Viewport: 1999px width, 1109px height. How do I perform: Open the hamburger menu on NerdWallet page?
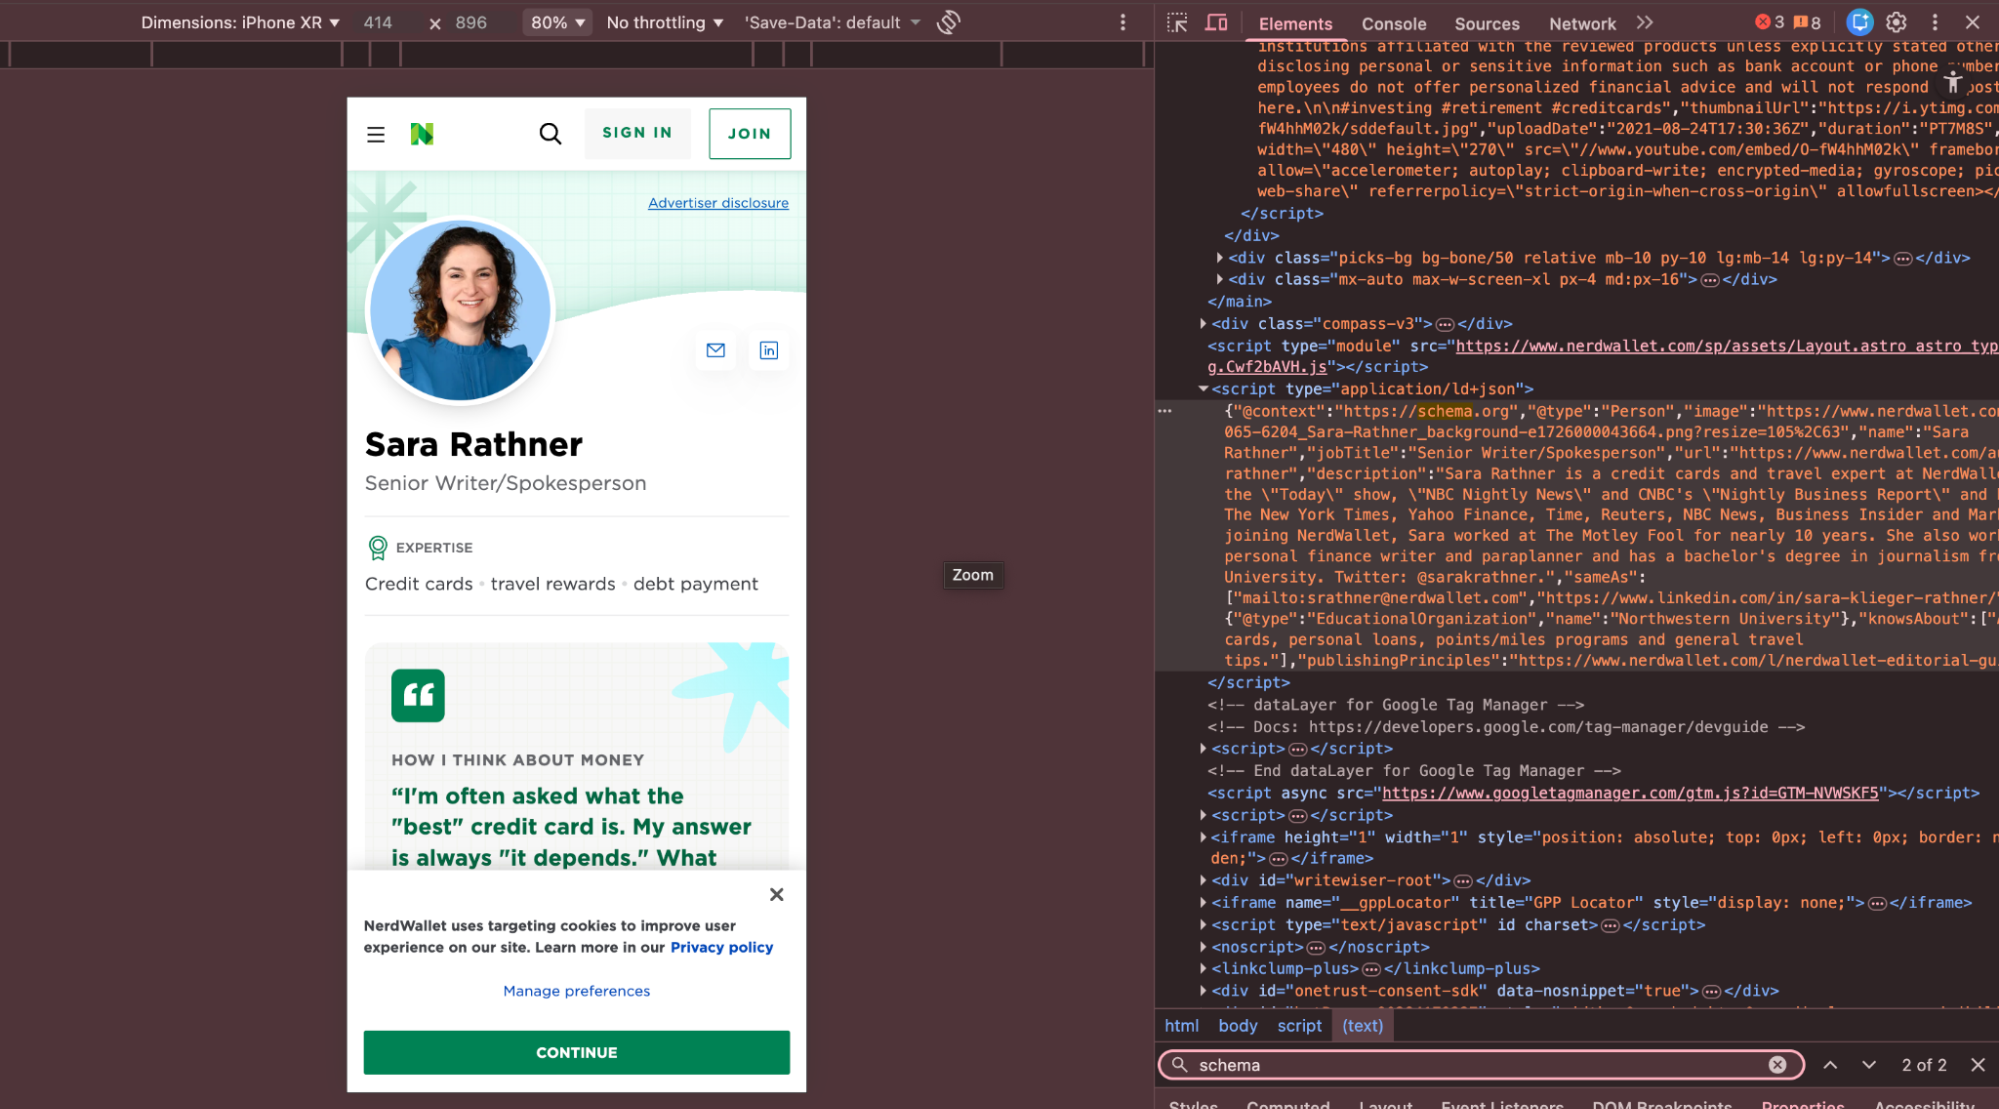click(x=376, y=134)
